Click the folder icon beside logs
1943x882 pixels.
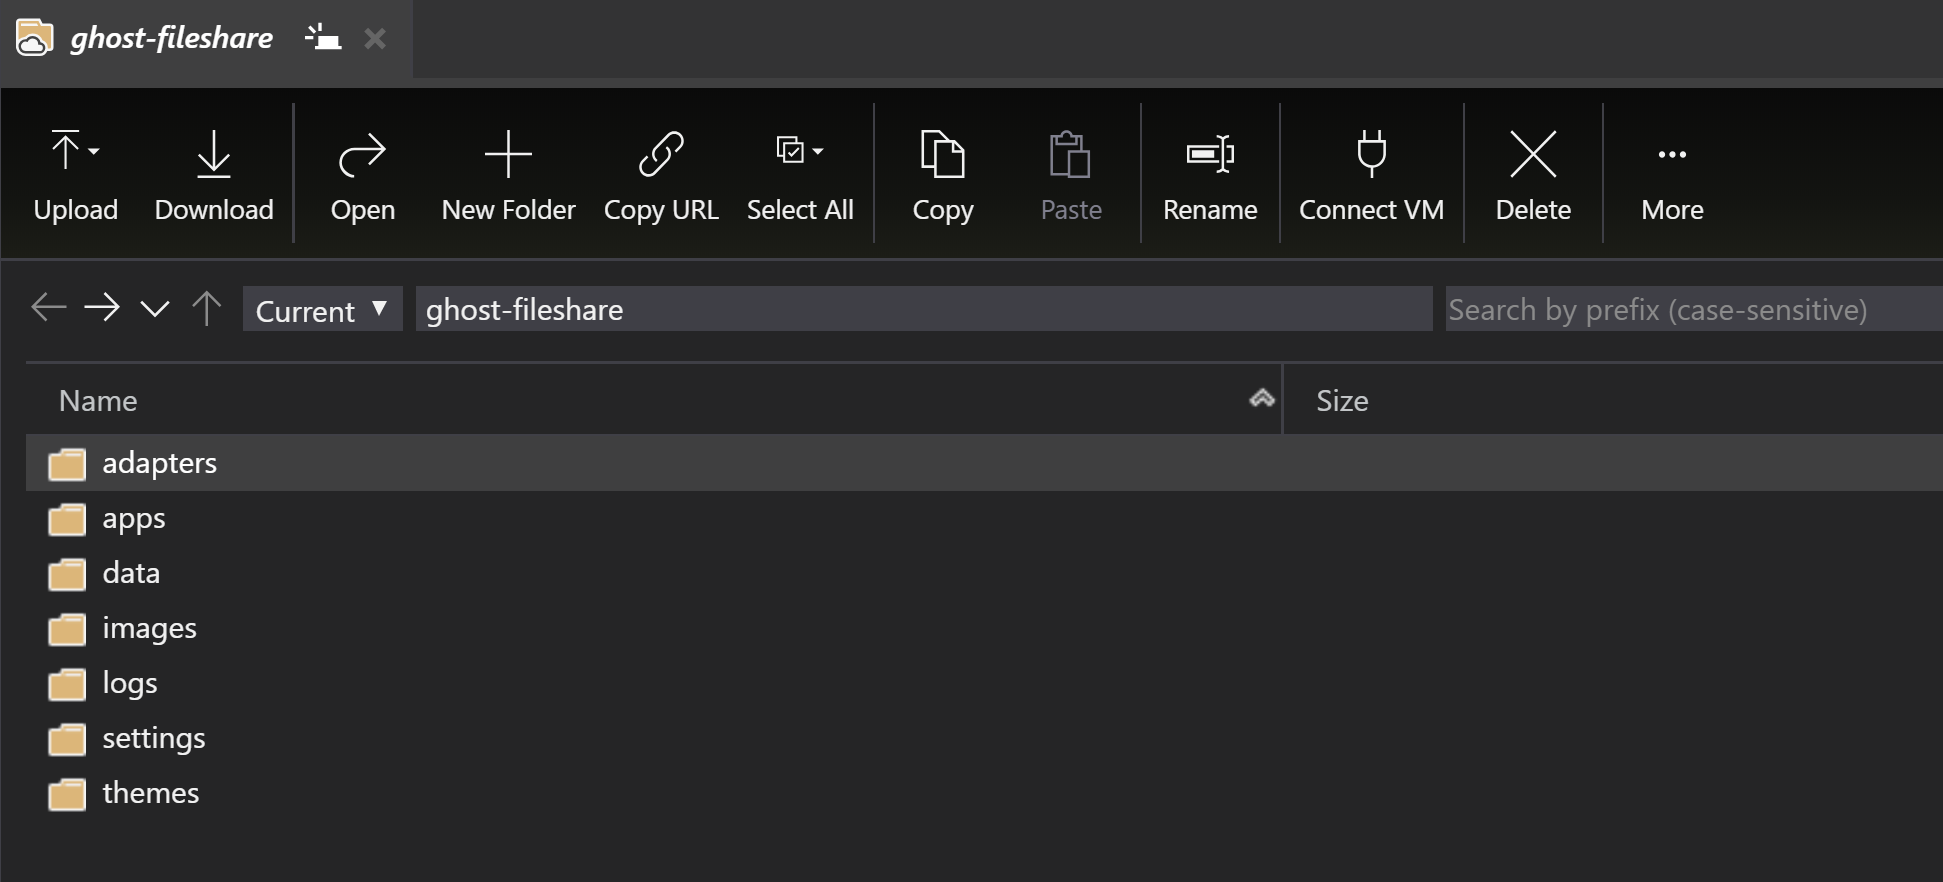coord(67,684)
